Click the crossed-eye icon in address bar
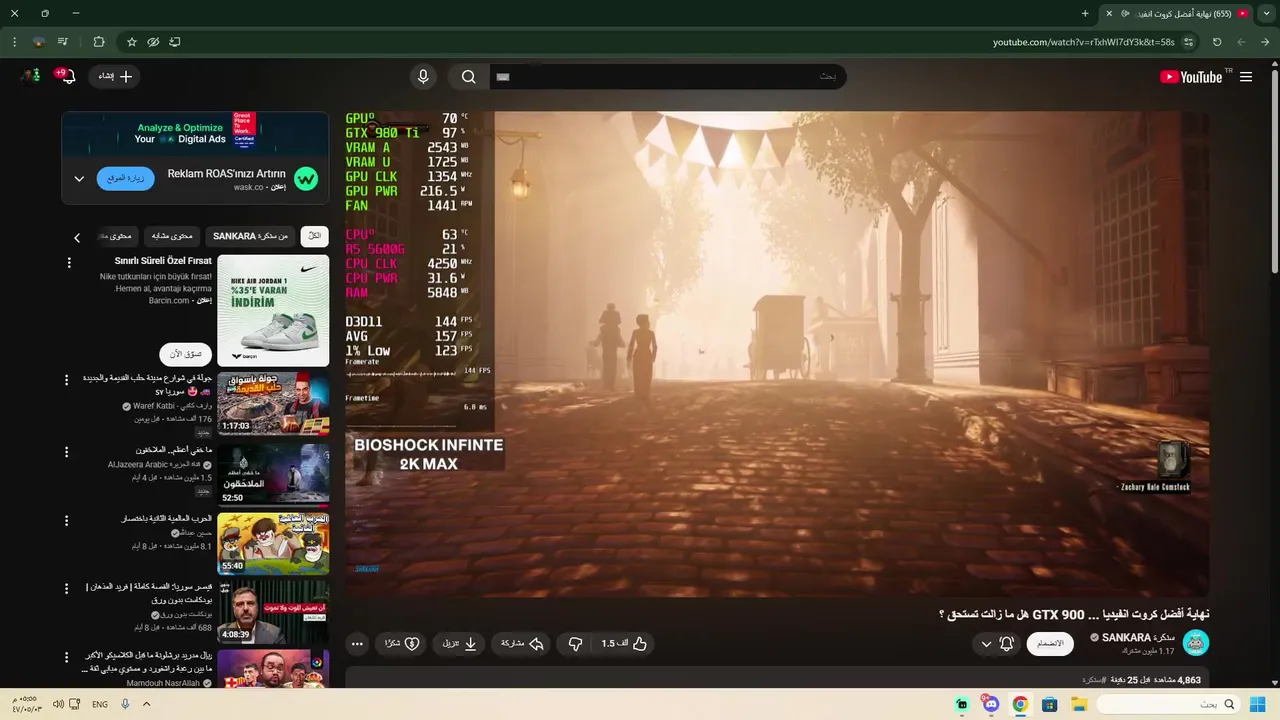Screen dimensions: 1280x720 tap(153, 42)
